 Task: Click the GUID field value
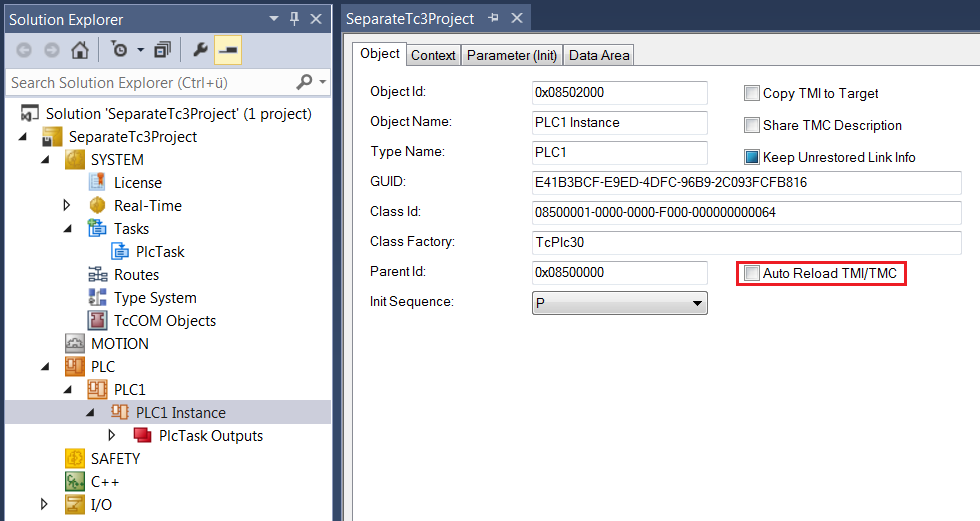[x=746, y=182]
